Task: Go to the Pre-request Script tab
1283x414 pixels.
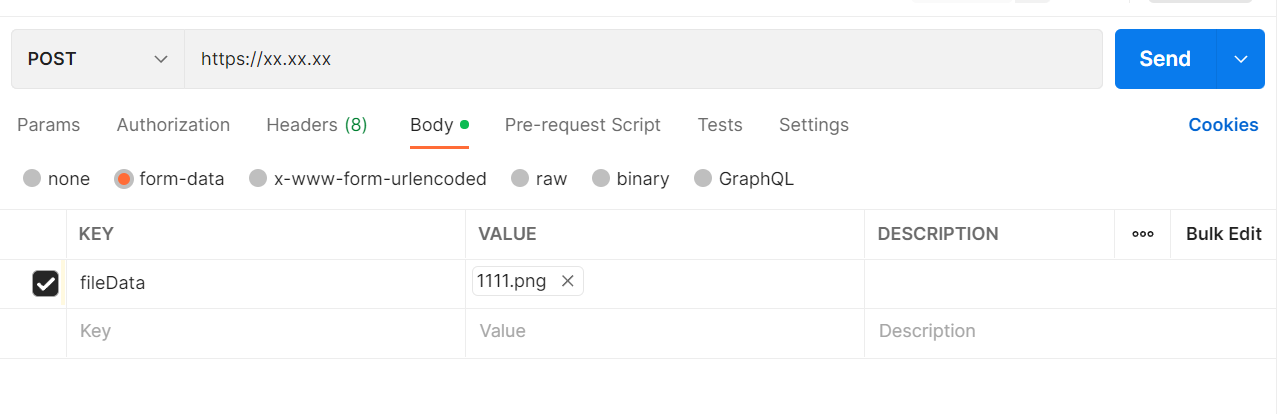Action: pyautogui.click(x=583, y=125)
